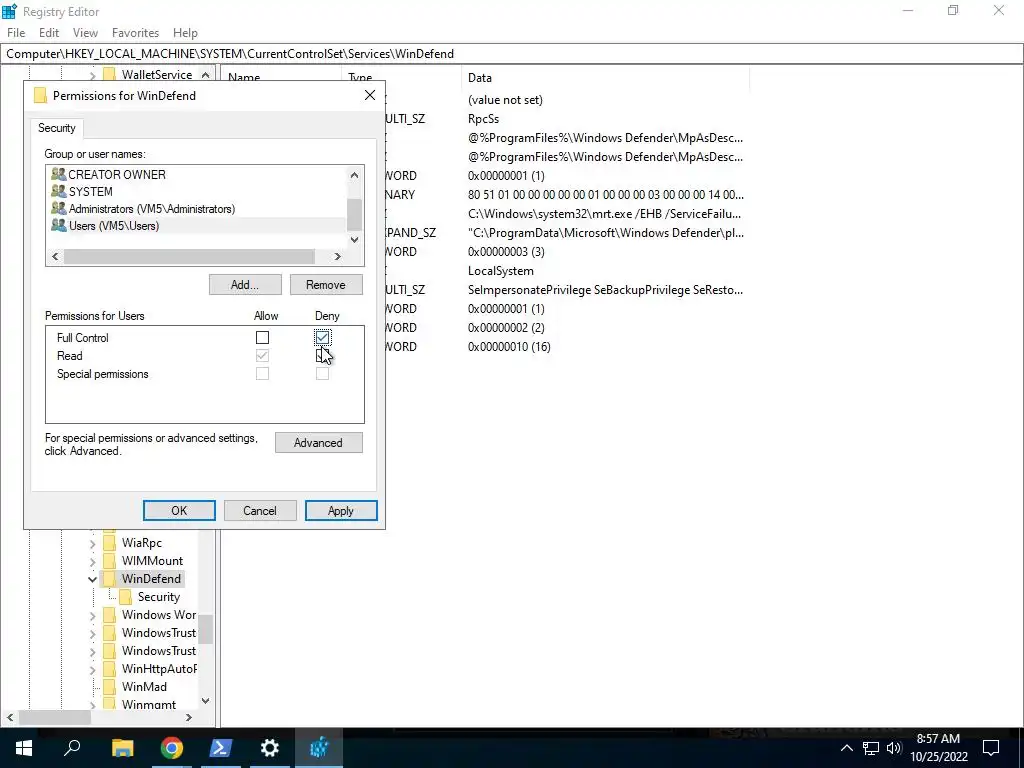Click Deny checkbox for Special permissions
The image size is (1024, 768).
[322, 374]
